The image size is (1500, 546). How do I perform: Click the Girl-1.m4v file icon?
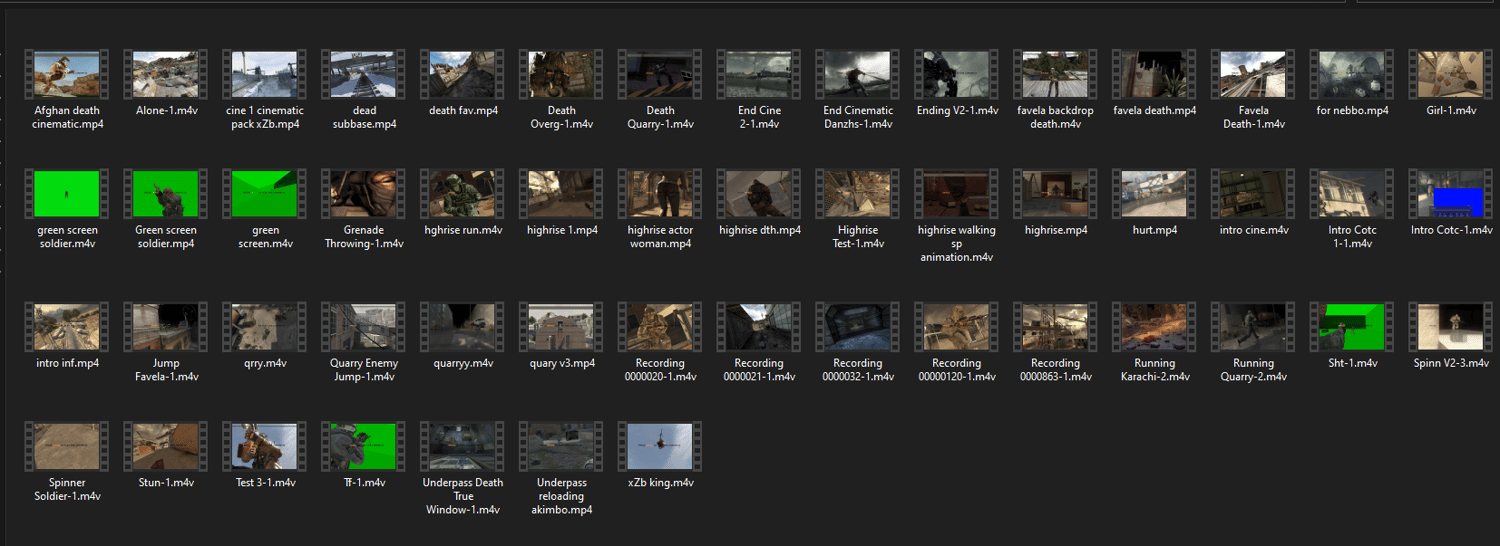pyautogui.click(x=1452, y=75)
